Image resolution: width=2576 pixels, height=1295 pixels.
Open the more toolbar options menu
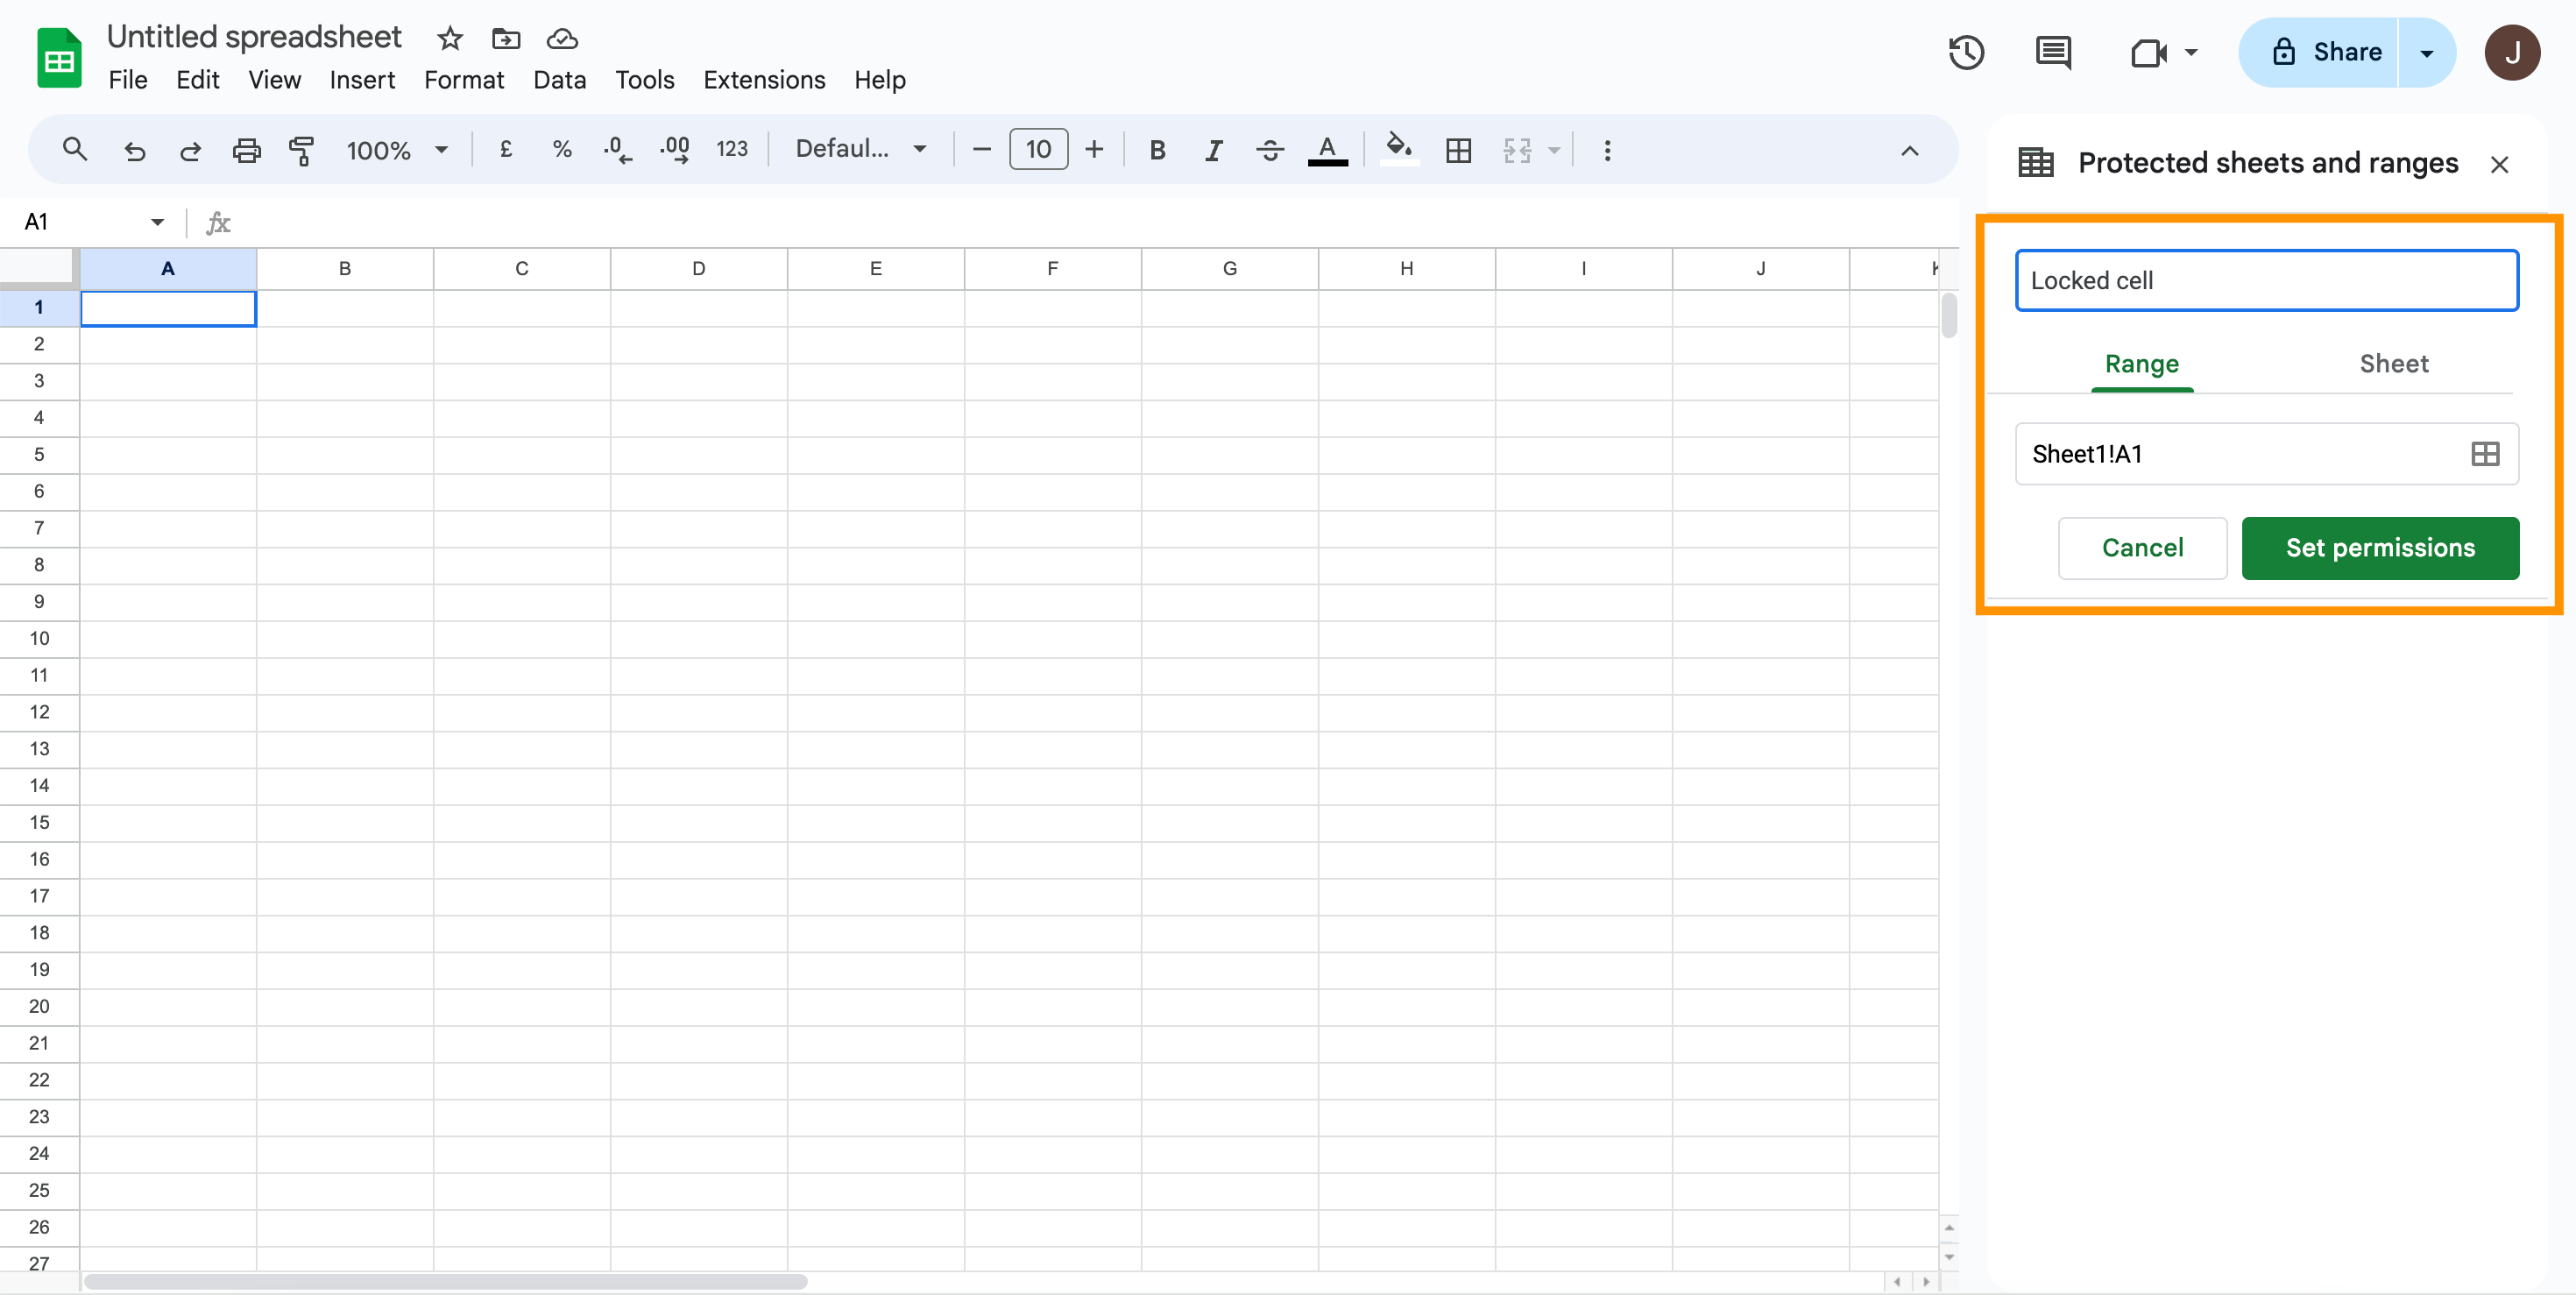point(1607,150)
